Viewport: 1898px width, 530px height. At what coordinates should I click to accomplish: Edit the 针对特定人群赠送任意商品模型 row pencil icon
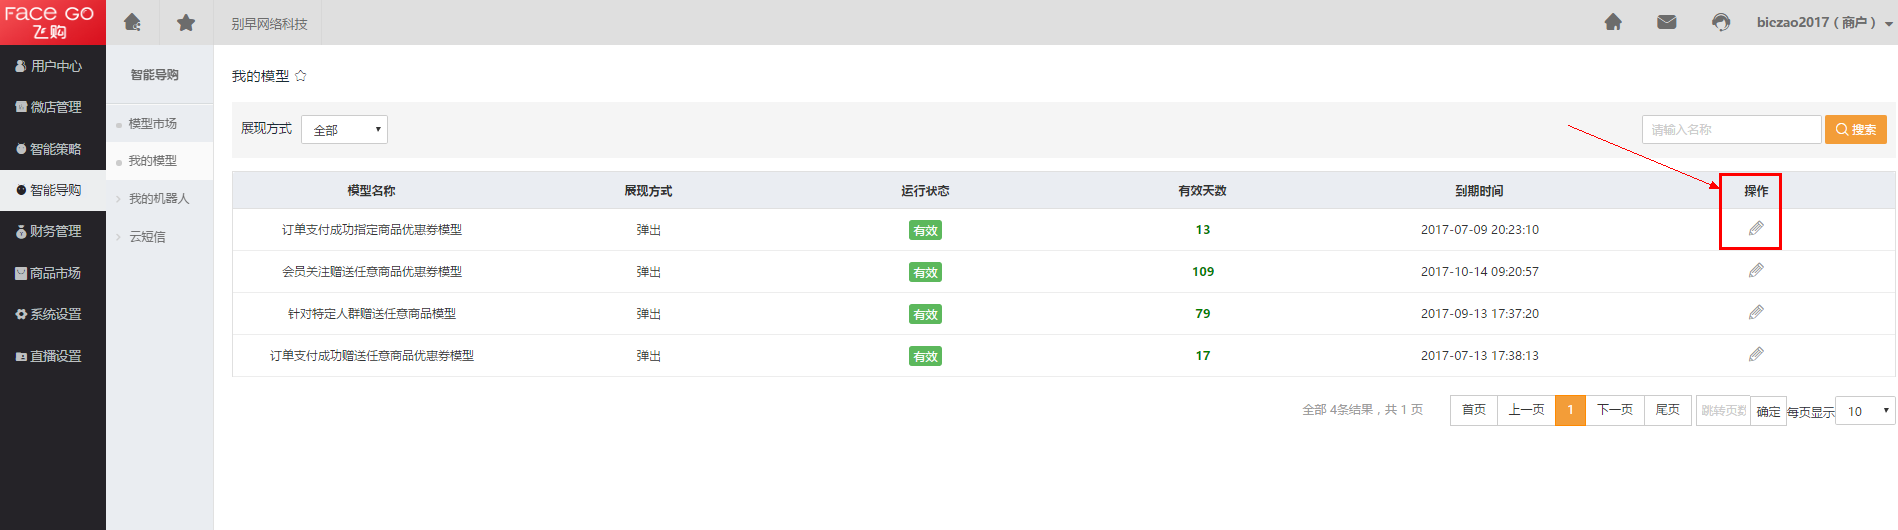coord(1756,313)
